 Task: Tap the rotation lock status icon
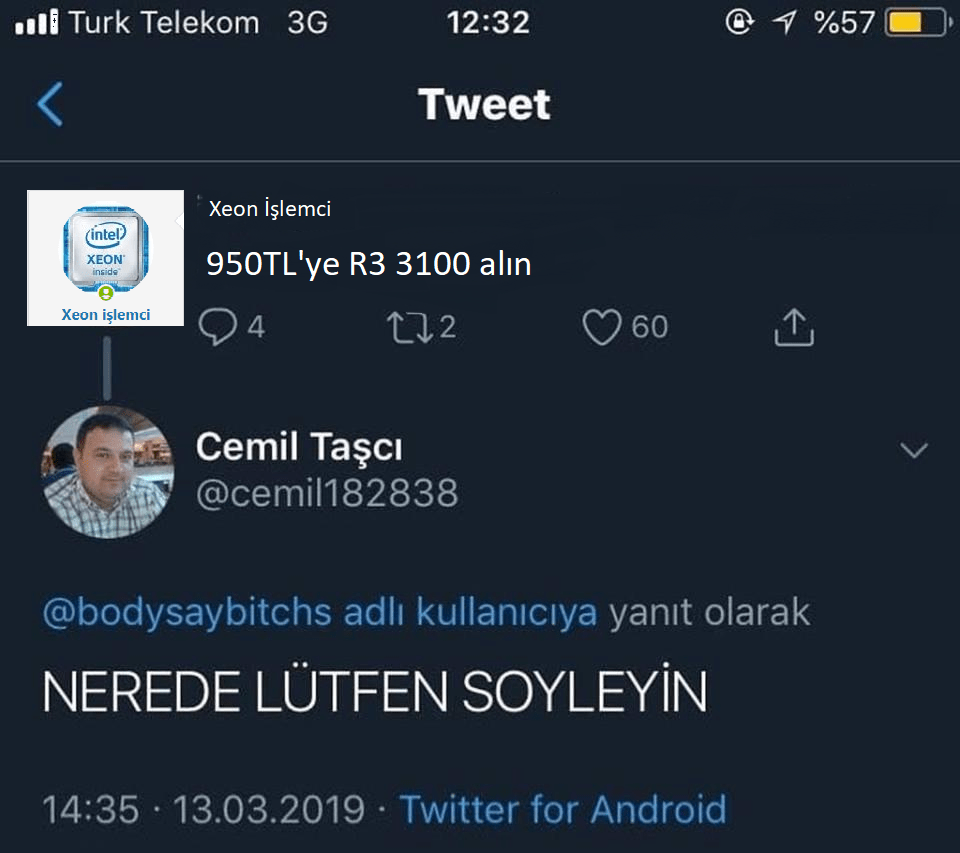(x=740, y=23)
